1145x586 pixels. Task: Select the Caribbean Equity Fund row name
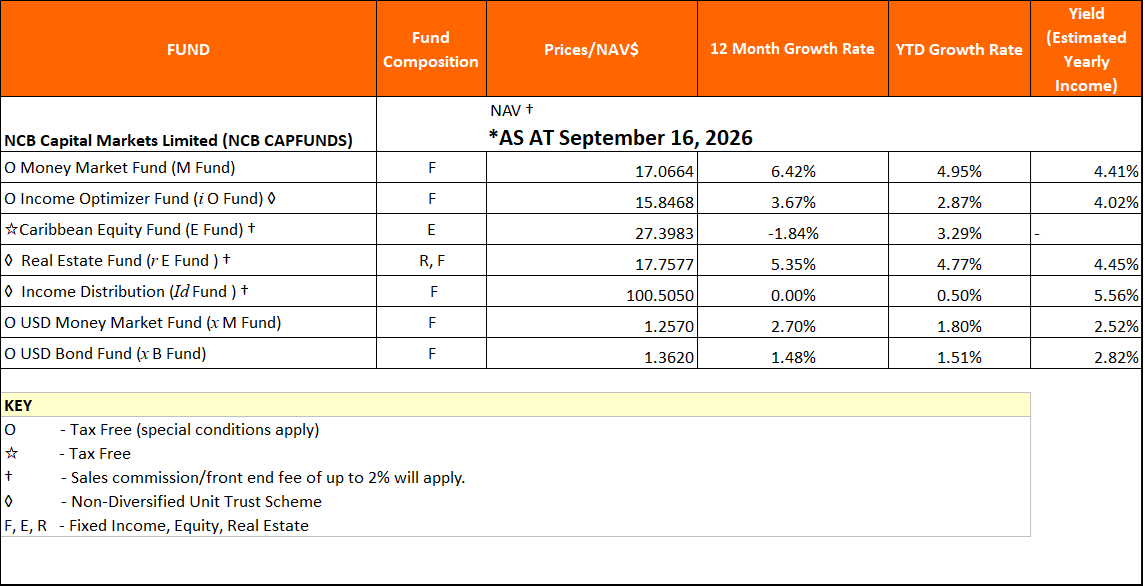(130, 229)
